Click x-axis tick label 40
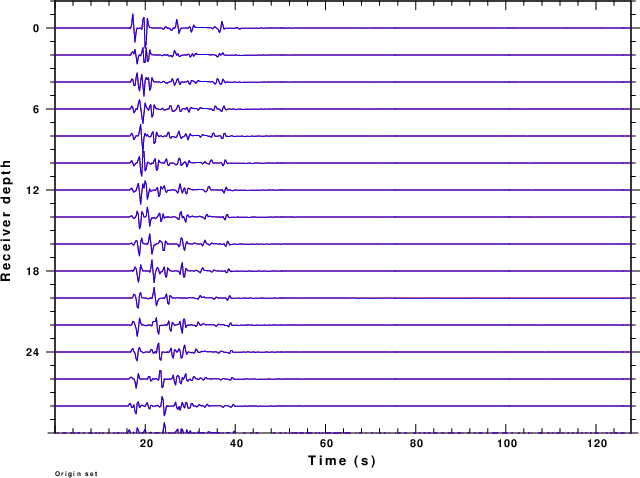 (236, 443)
